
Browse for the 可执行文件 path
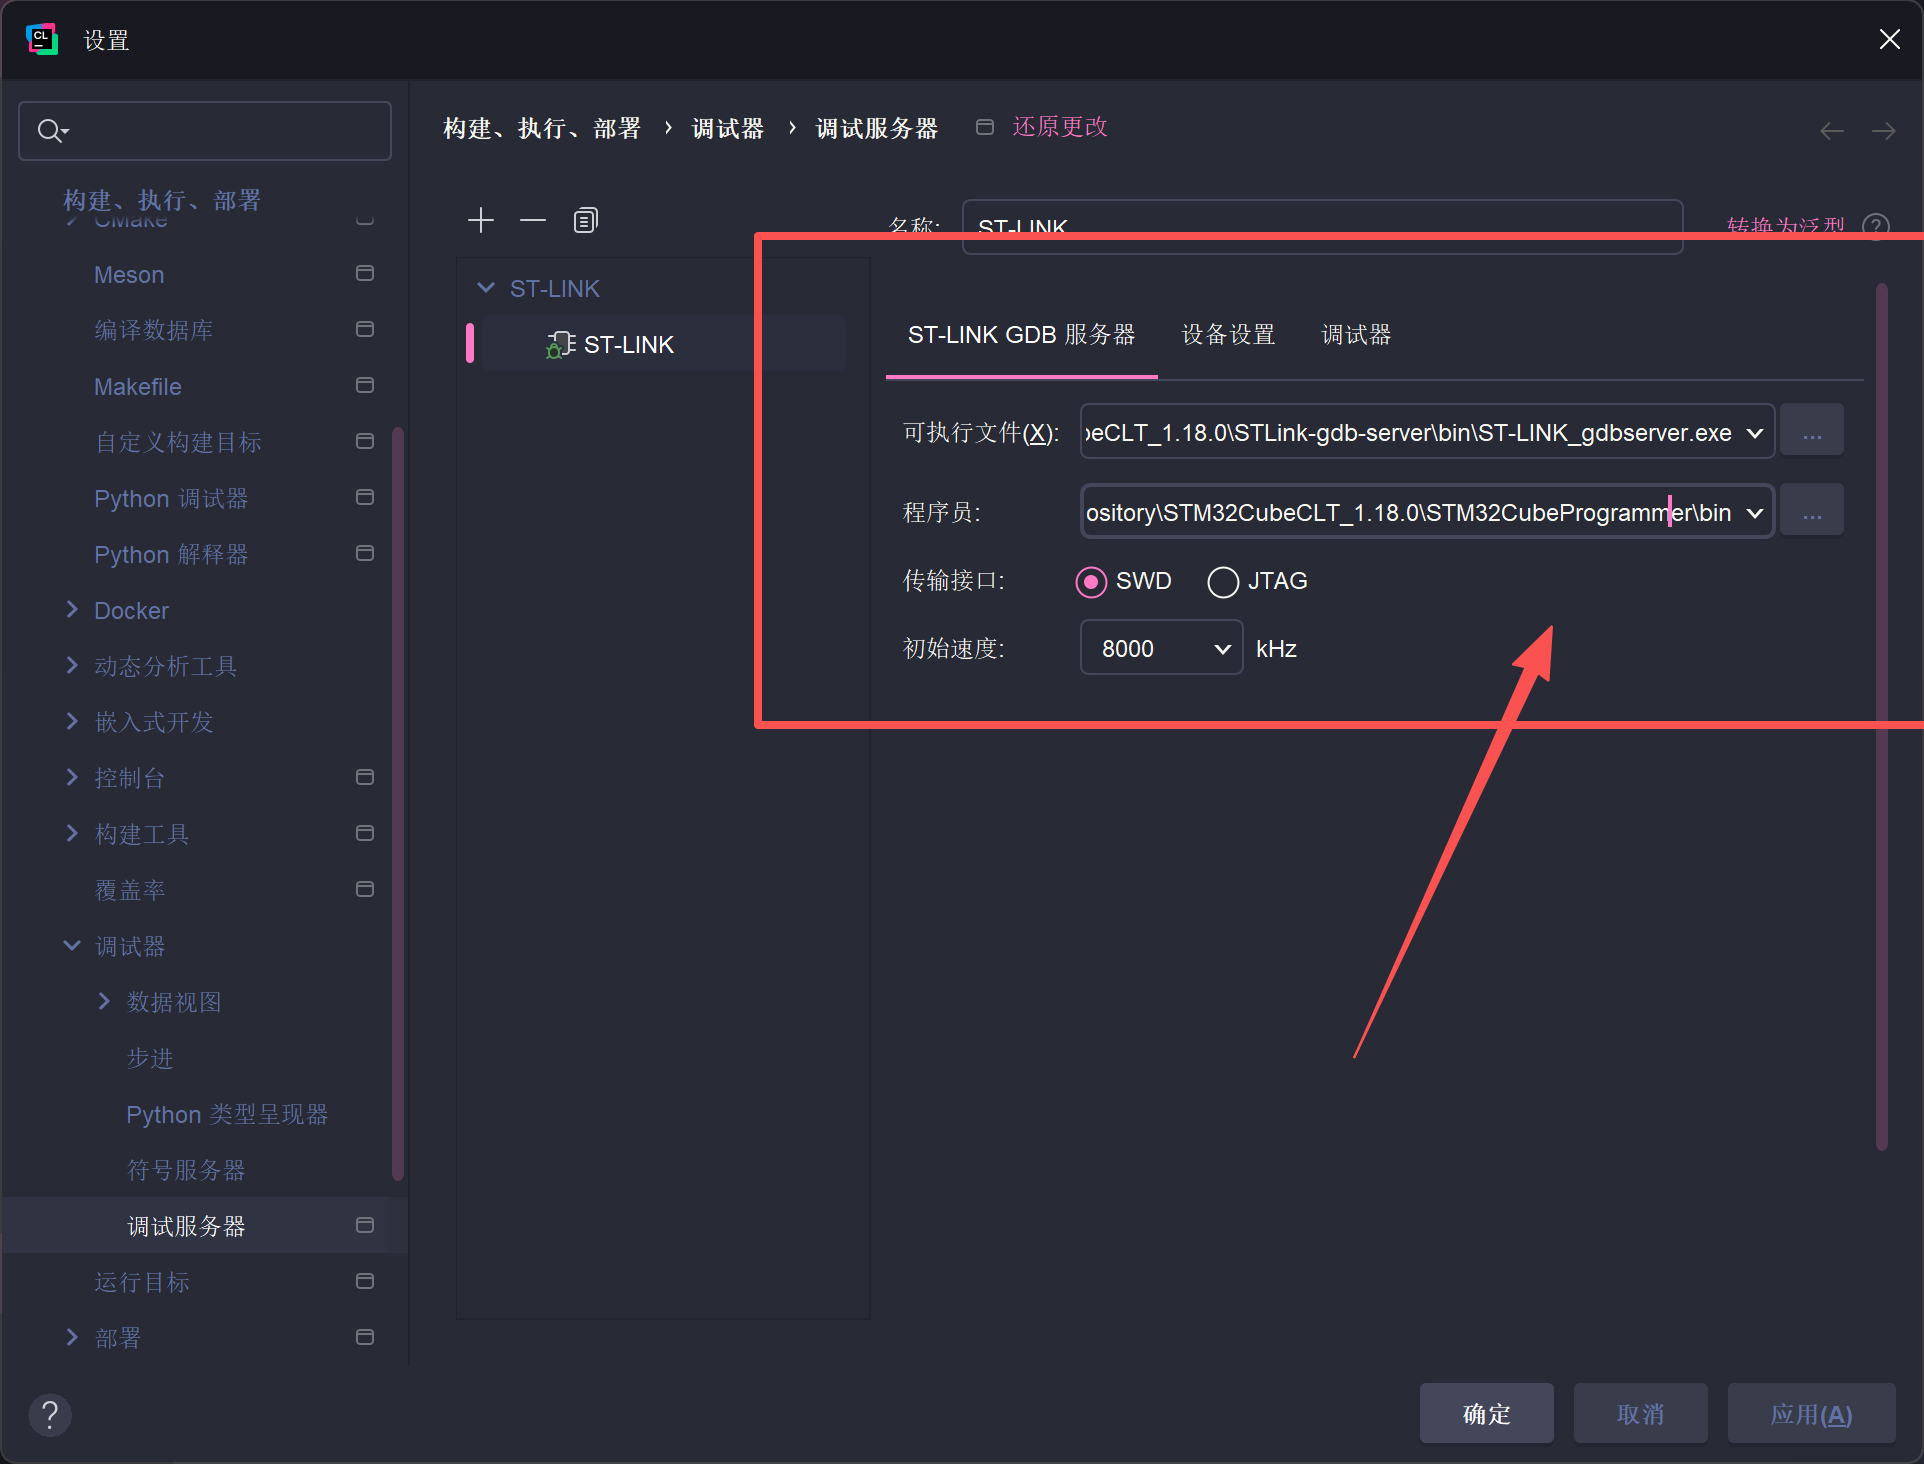[x=1812, y=431]
